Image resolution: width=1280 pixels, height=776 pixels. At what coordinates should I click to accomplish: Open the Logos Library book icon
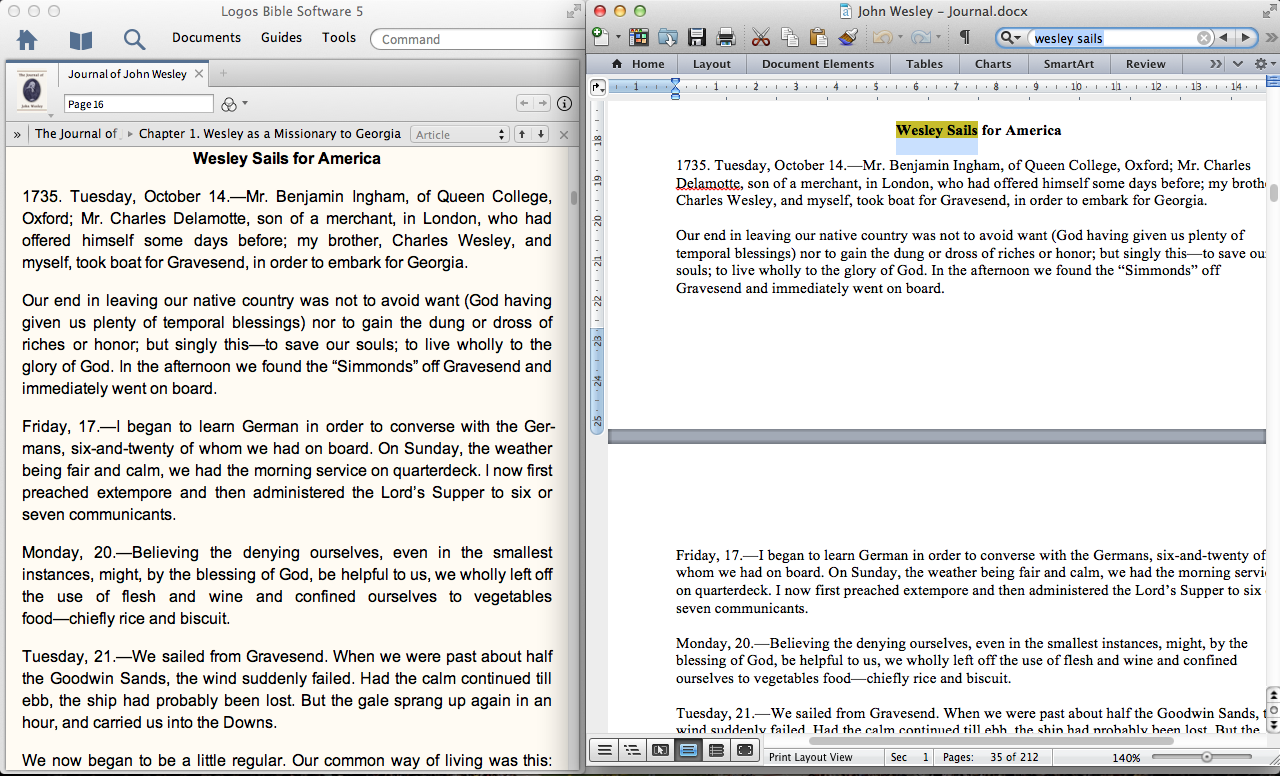point(81,40)
